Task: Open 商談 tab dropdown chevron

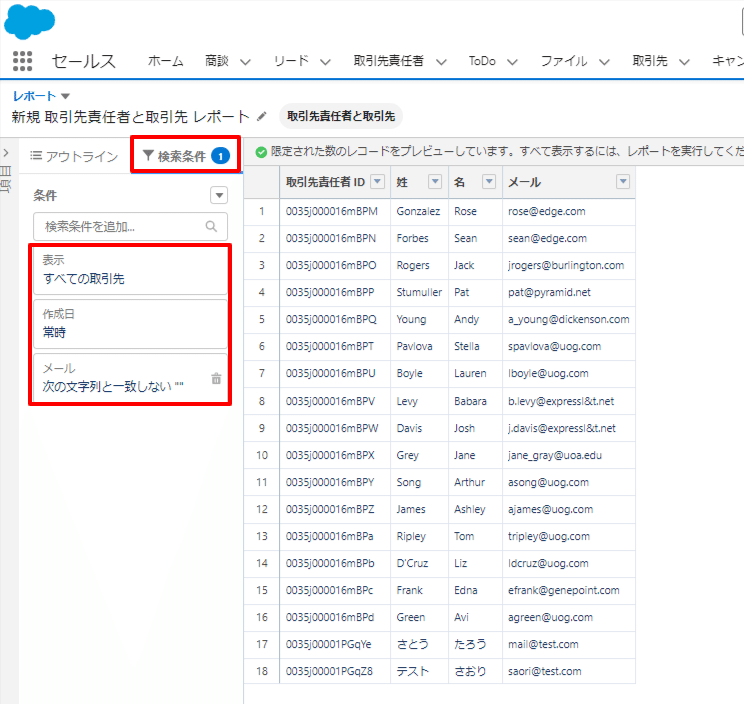Action: click(245, 62)
